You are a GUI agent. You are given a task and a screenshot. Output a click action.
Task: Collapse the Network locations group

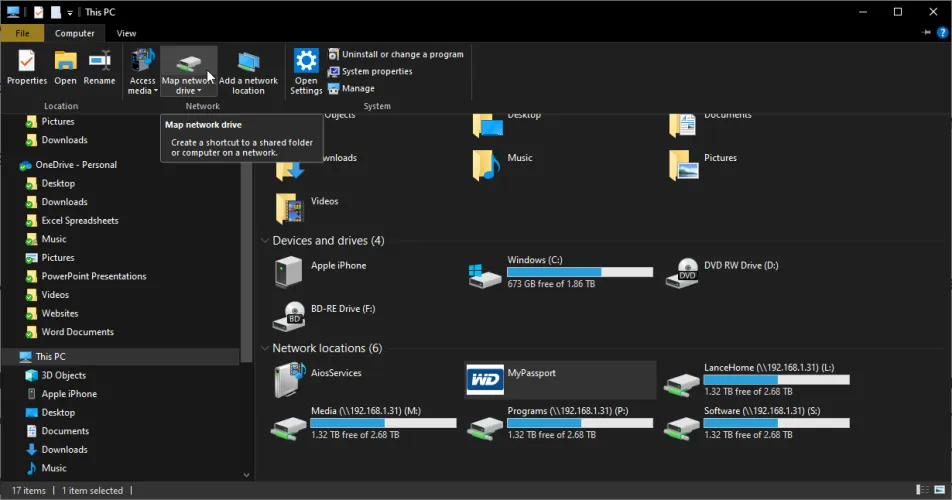pos(265,349)
